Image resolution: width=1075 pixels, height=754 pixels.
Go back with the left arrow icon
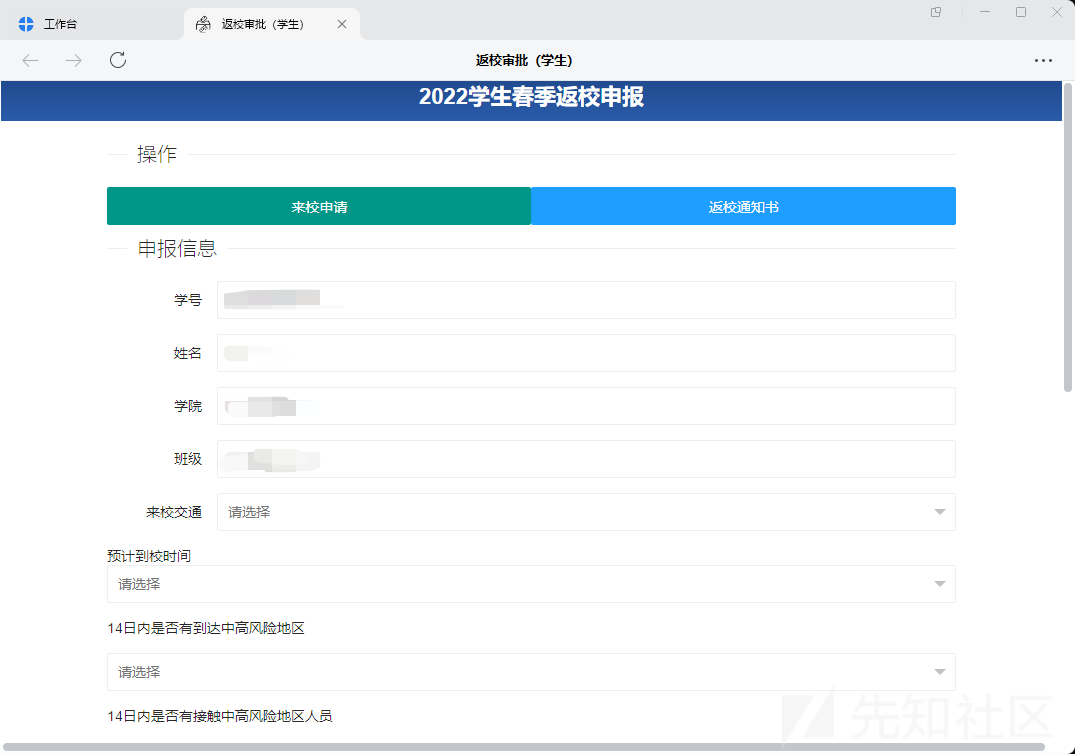(x=30, y=60)
